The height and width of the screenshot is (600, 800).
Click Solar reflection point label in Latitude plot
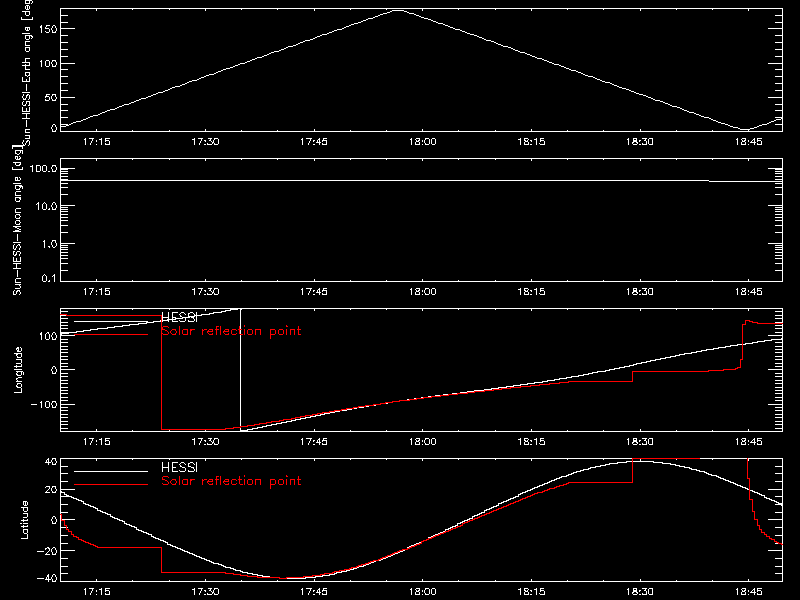tap(231, 481)
